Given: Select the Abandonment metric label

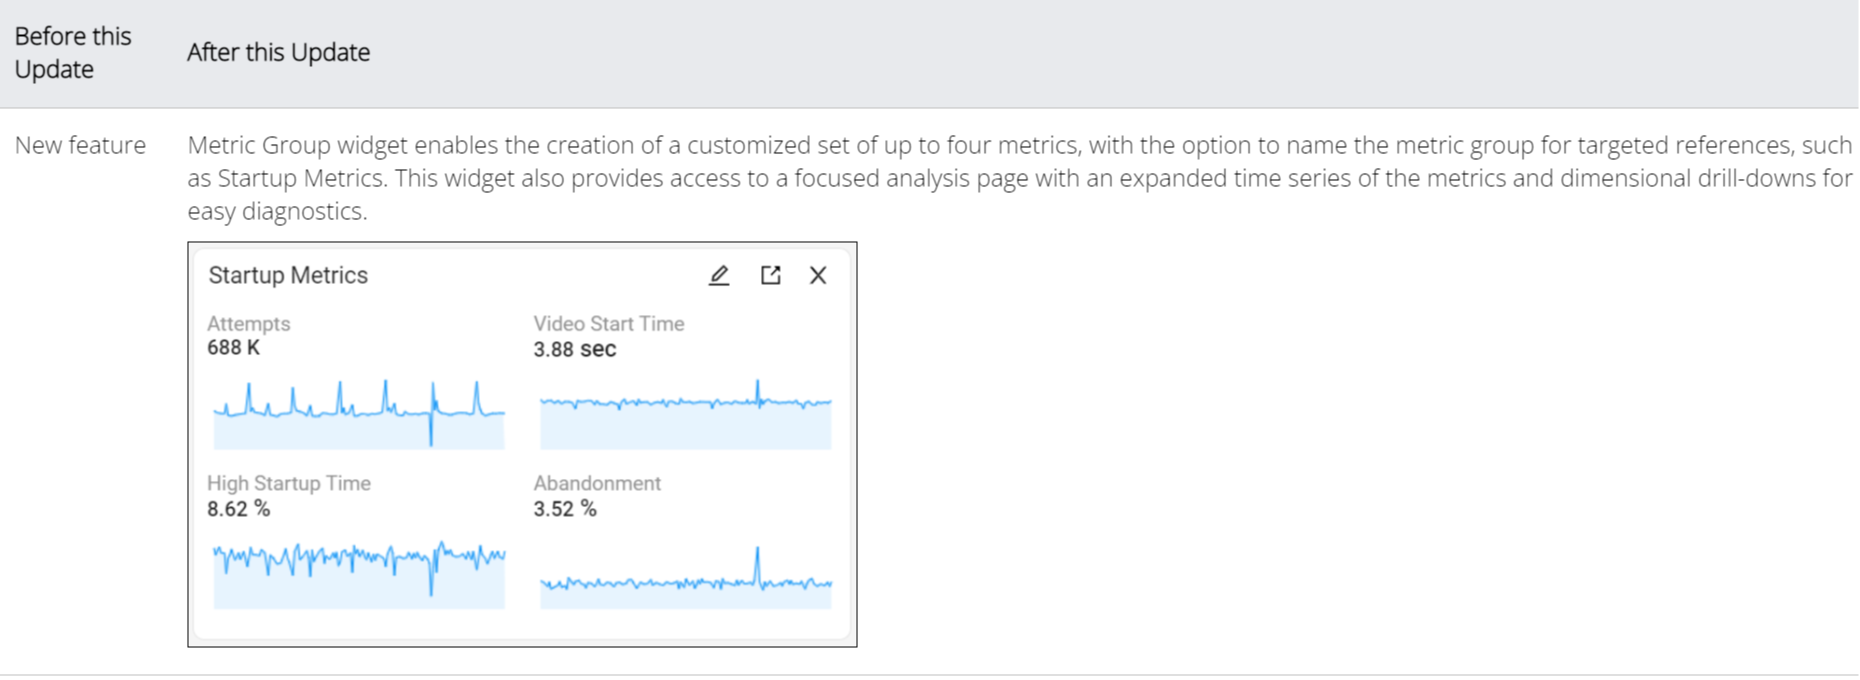Looking at the screenshot, I should (596, 483).
